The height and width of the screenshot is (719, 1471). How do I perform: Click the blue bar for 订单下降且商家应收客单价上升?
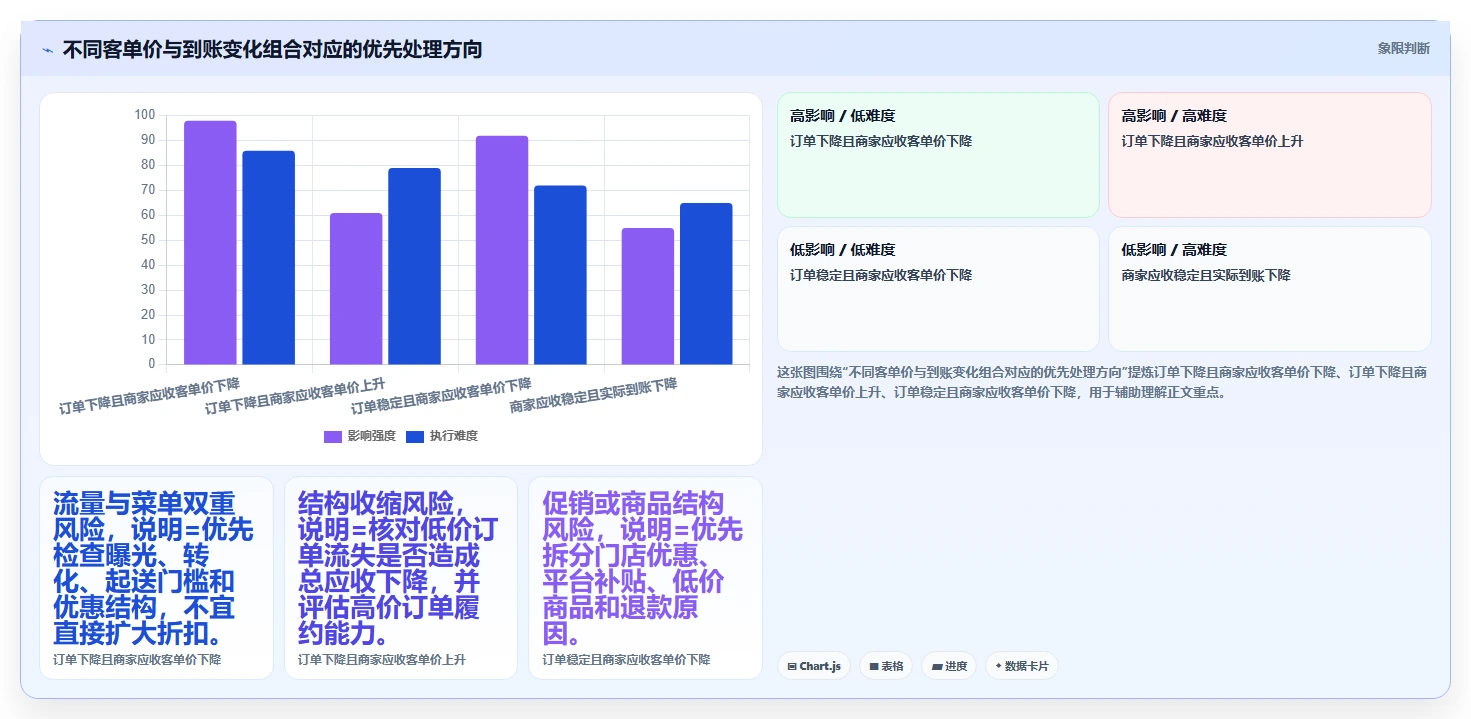point(414,266)
